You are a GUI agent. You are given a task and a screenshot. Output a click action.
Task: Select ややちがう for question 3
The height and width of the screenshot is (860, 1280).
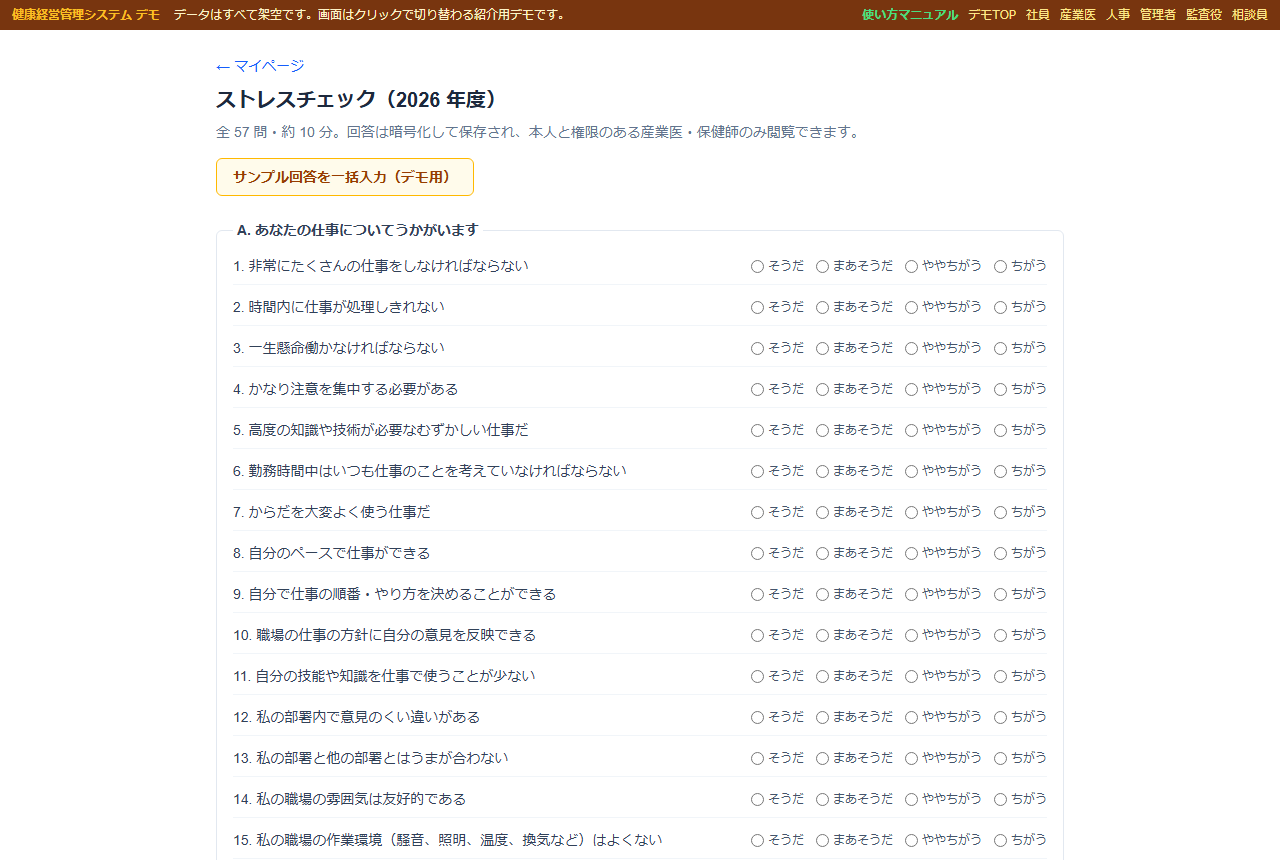(911, 348)
